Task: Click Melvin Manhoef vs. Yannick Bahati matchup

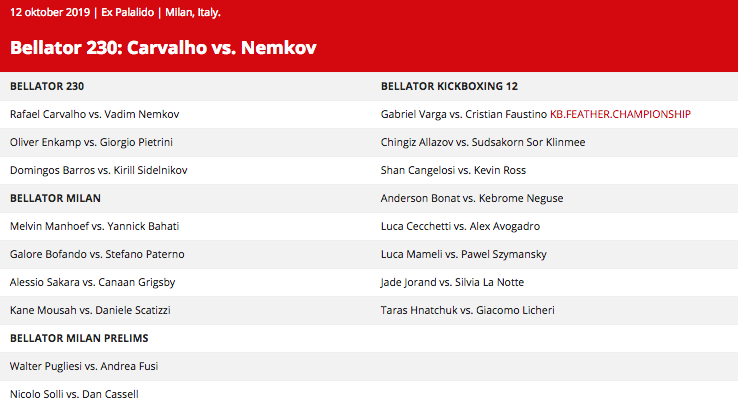Action: pos(94,226)
